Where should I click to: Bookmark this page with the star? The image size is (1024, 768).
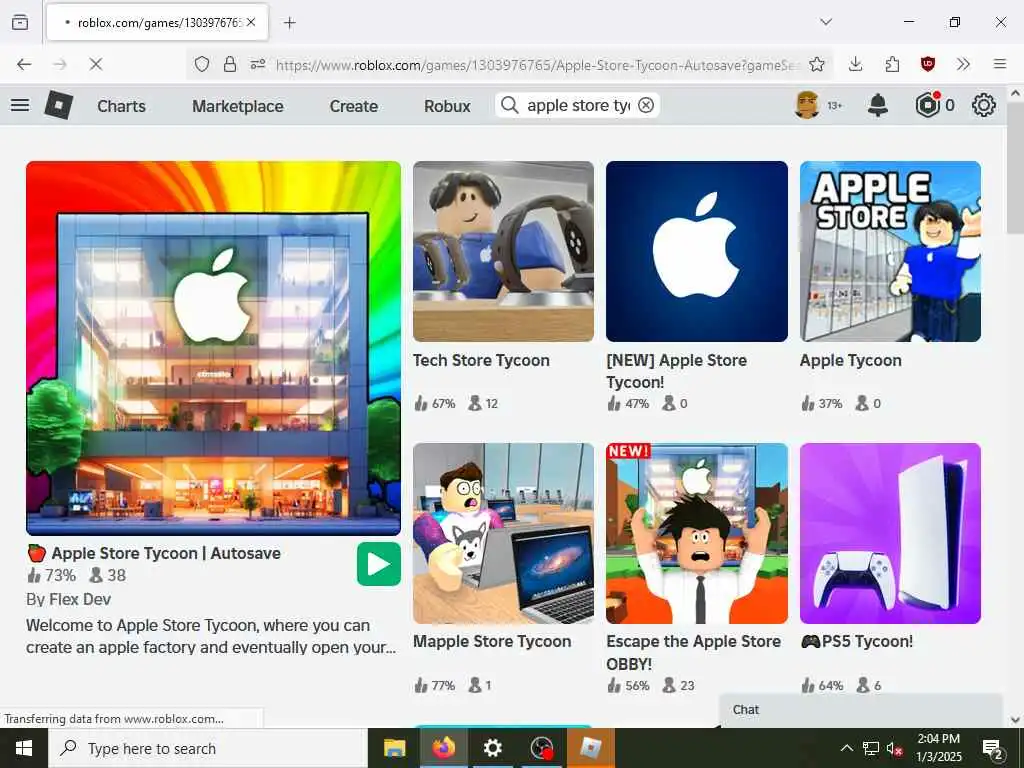[816, 64]
